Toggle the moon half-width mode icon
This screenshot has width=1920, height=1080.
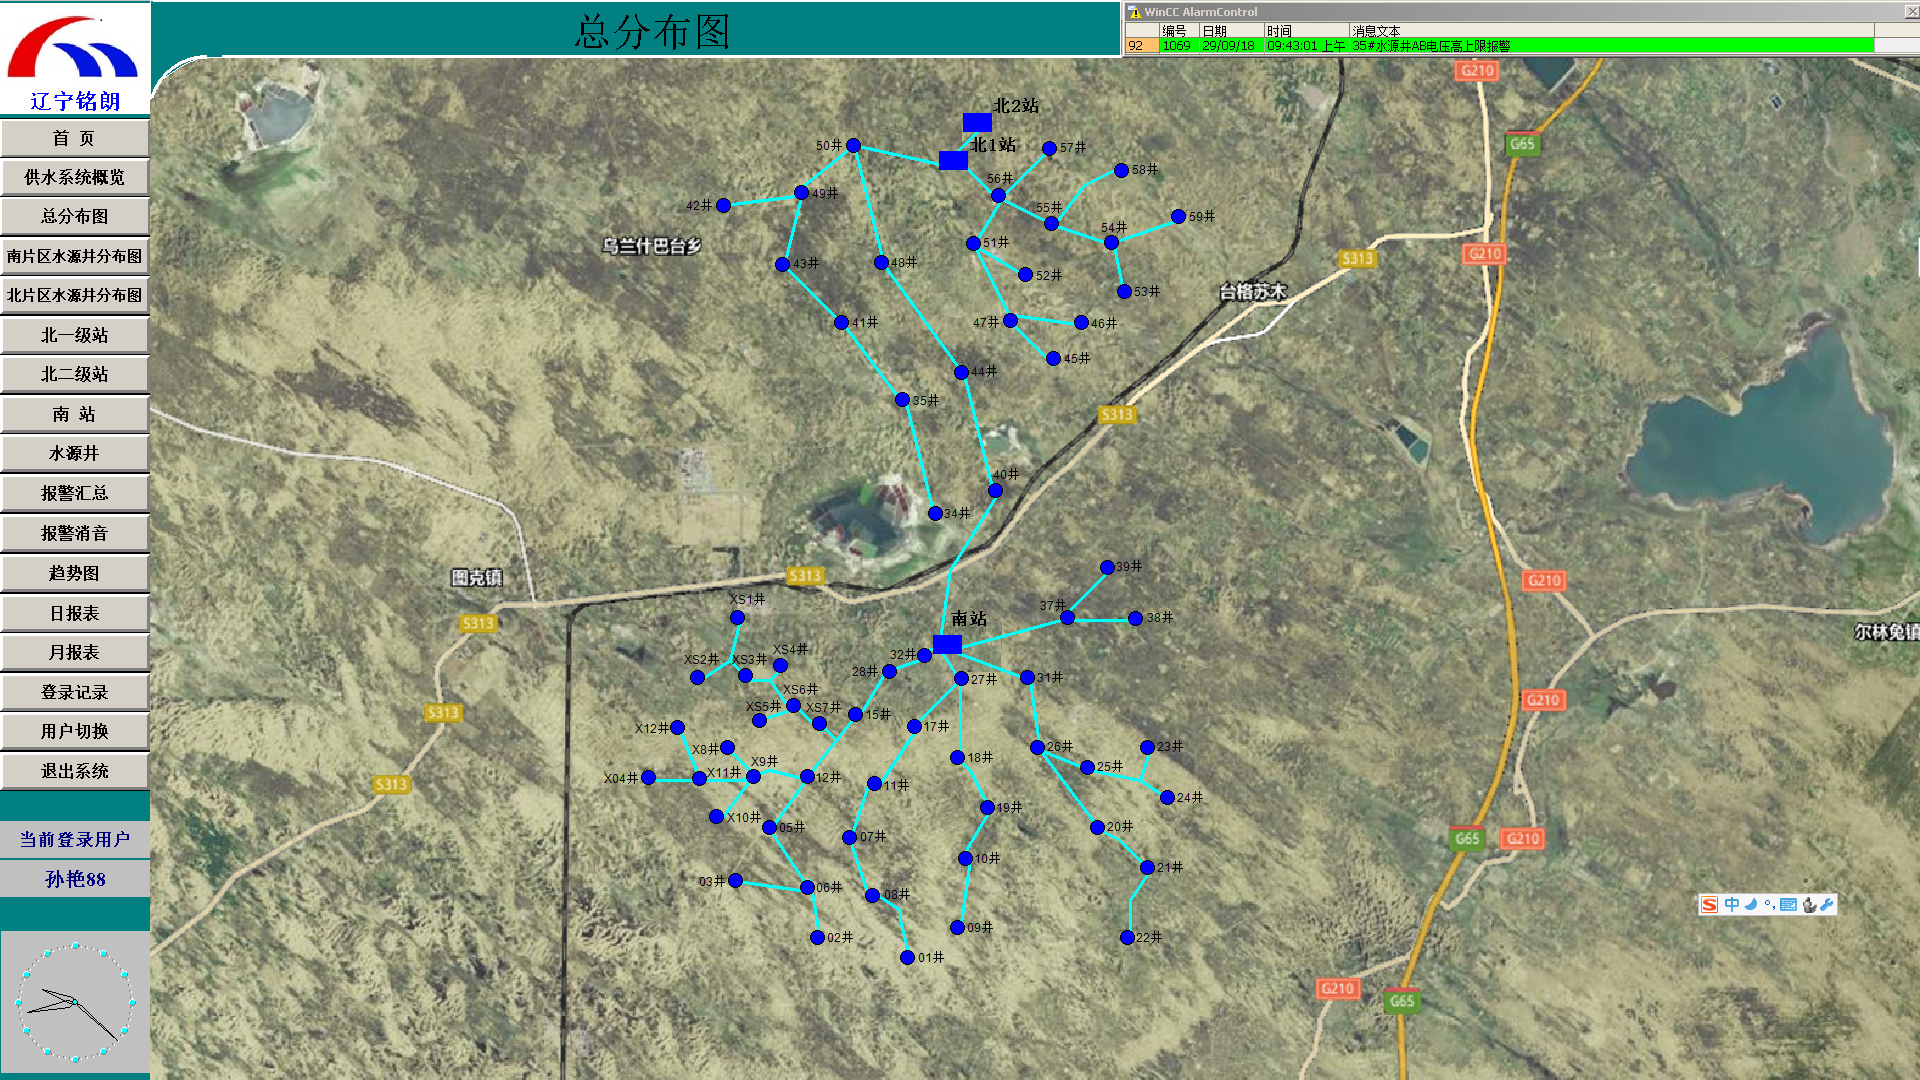pos(1751,905)
